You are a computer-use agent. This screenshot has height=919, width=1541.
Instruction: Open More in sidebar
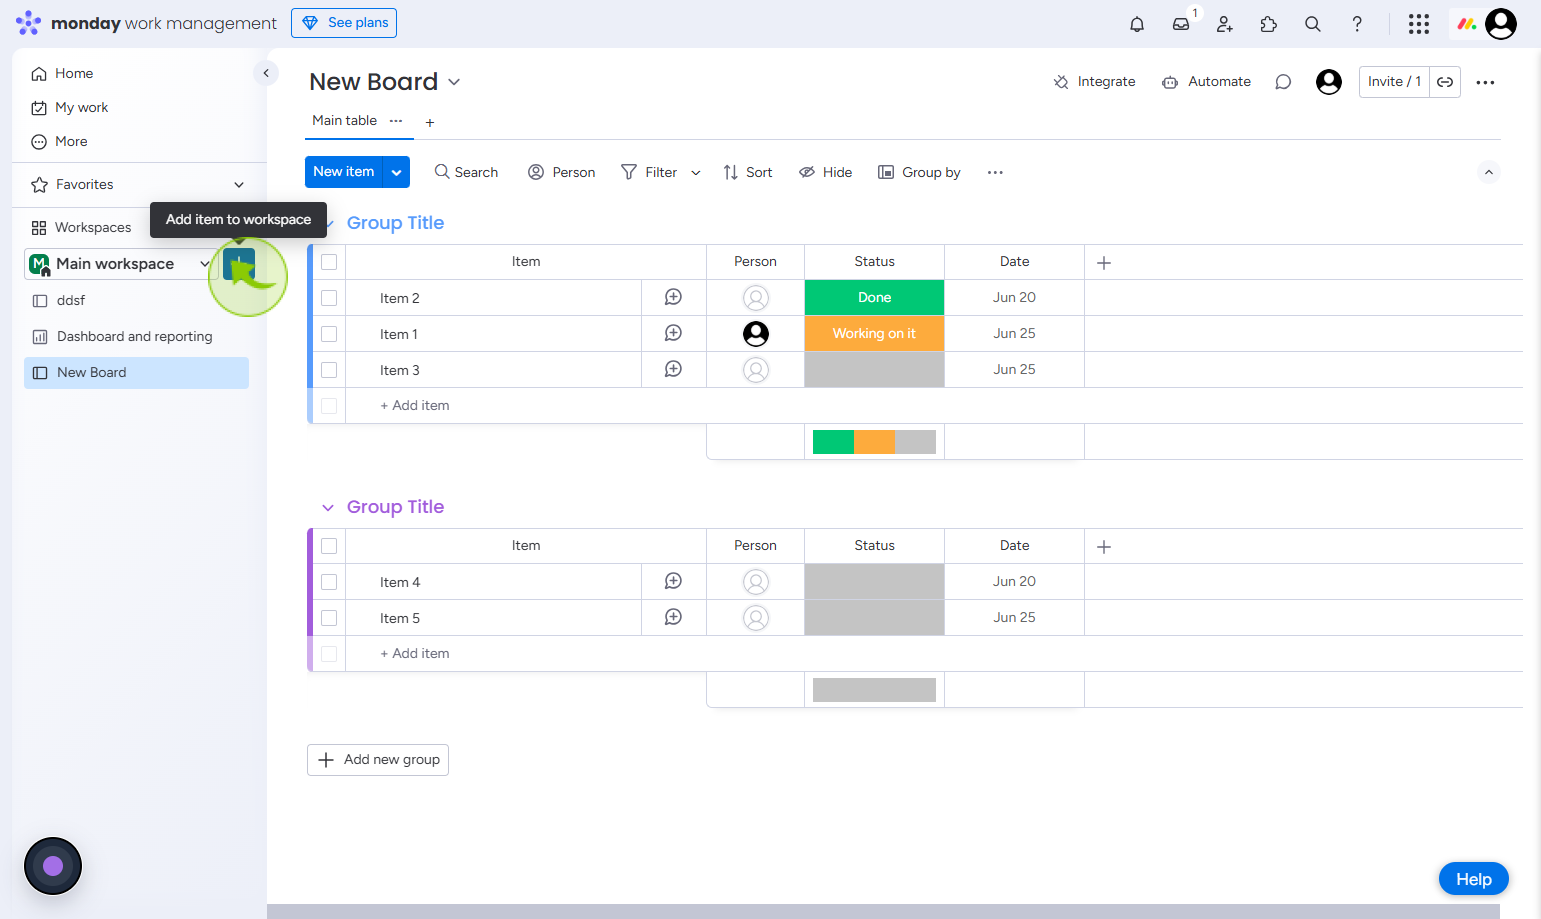[x=59, y=142]
